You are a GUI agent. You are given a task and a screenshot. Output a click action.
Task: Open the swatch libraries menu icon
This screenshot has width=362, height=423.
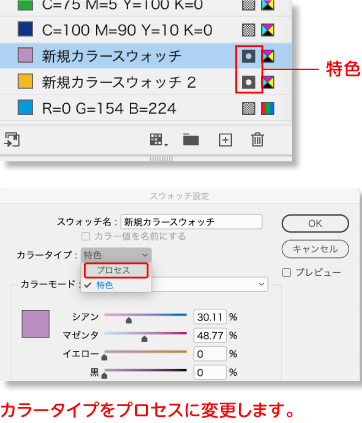(x=12, y=139)
